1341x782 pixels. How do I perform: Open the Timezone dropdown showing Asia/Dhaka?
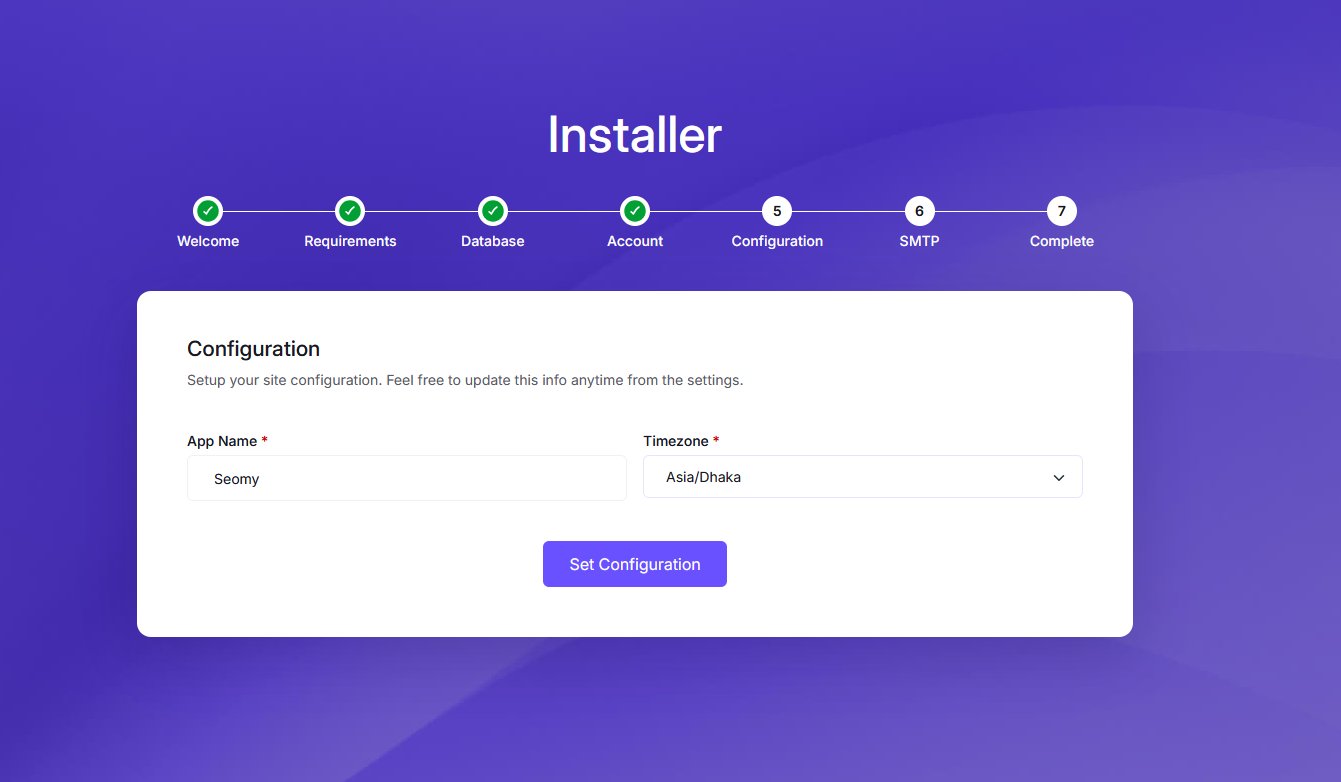click(x=850, y=477)
